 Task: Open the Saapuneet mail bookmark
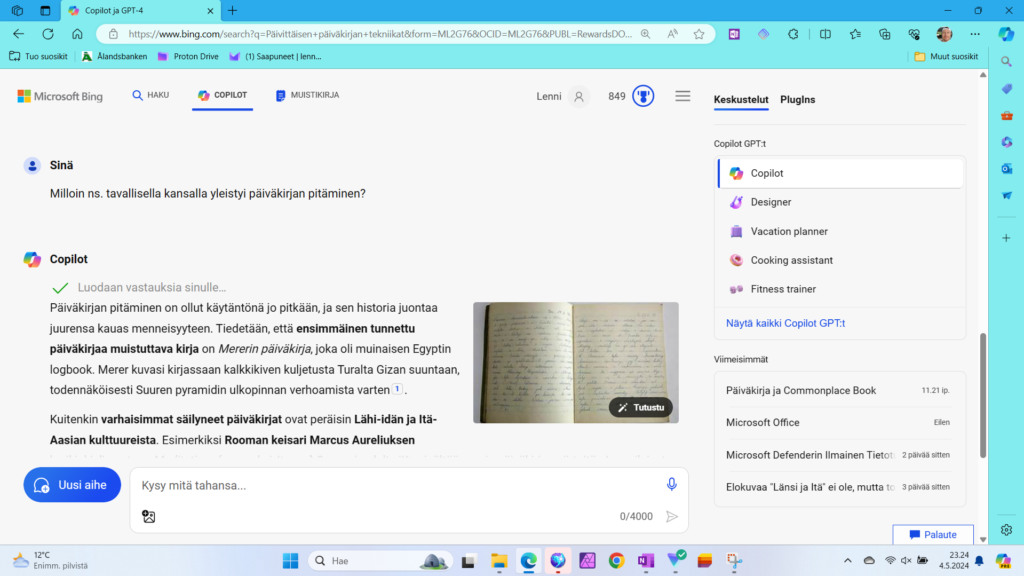tap(275, 57)
